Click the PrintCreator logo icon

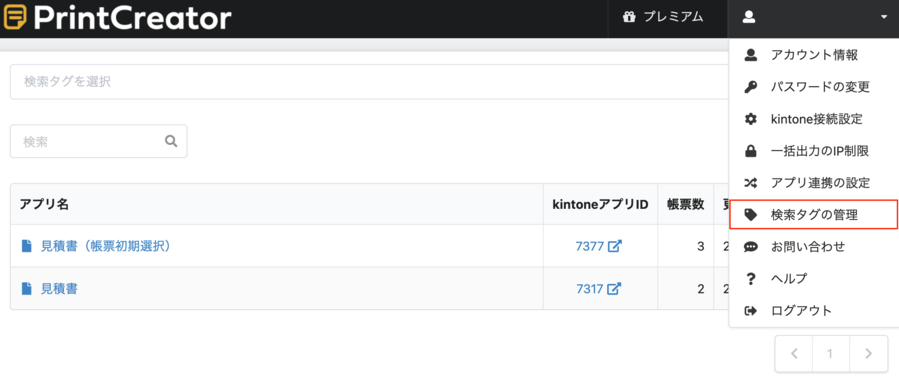click(15, 18)
